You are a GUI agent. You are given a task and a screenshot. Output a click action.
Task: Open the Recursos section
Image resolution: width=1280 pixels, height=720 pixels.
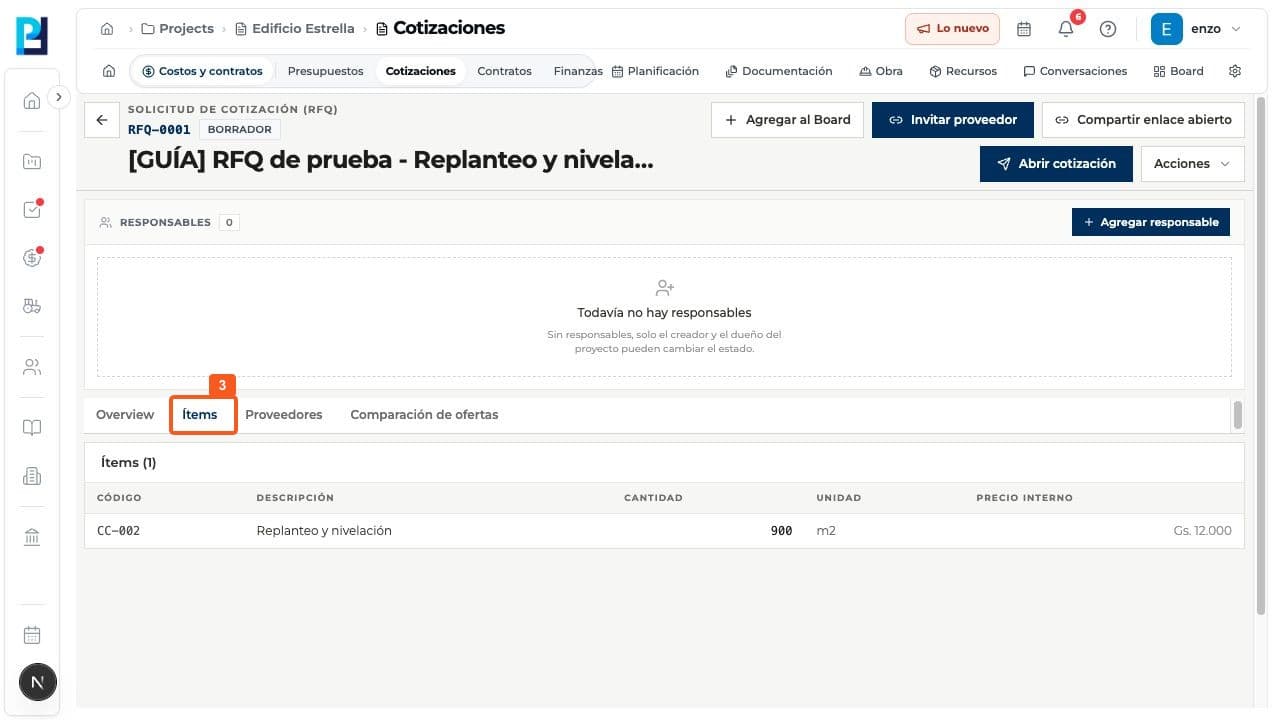[963, 71]
